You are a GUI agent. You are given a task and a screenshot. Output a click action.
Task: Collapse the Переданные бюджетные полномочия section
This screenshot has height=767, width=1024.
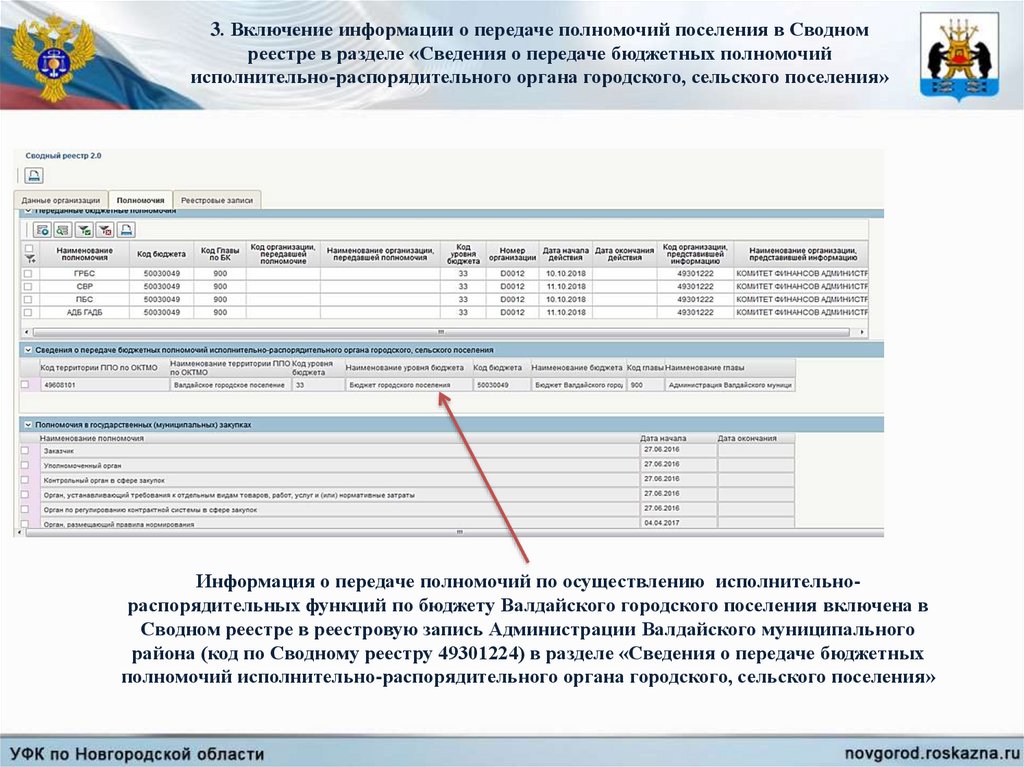(27, 211)
